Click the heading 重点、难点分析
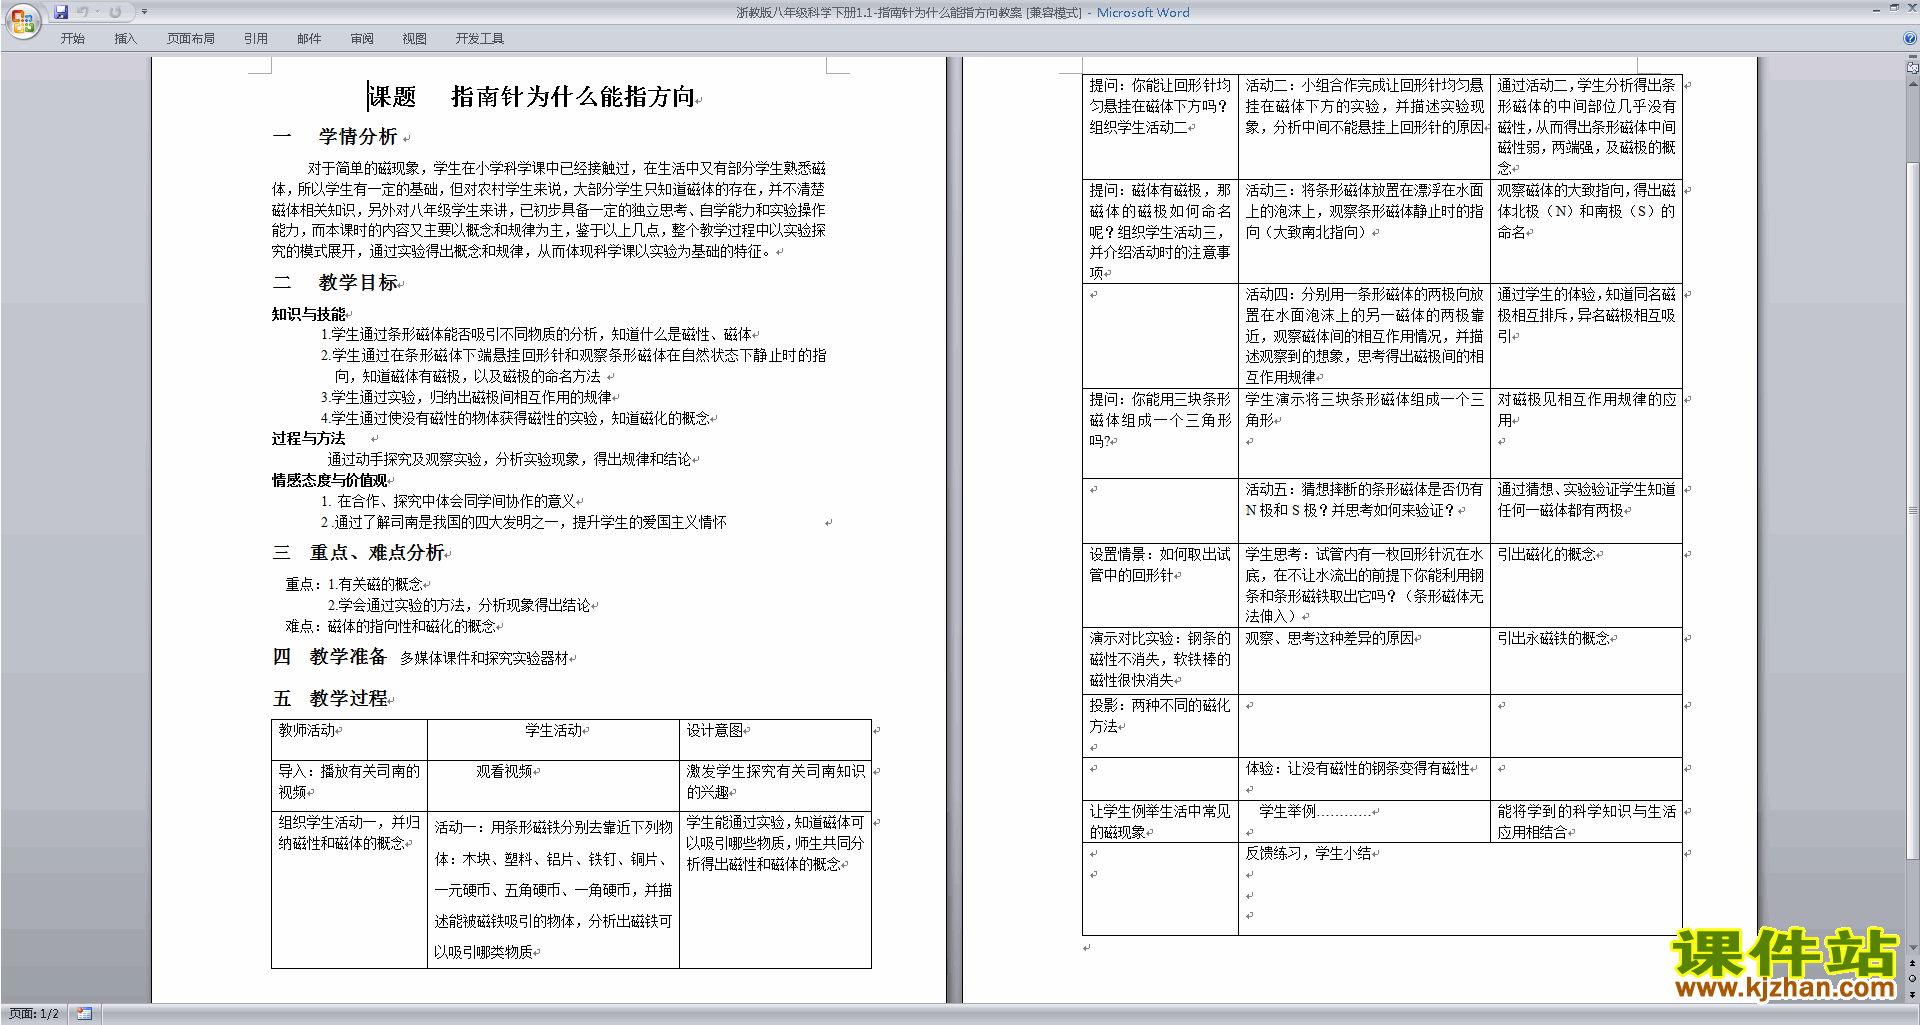The width and height of the screenshot is (1920, 1025). click(377, 553)
